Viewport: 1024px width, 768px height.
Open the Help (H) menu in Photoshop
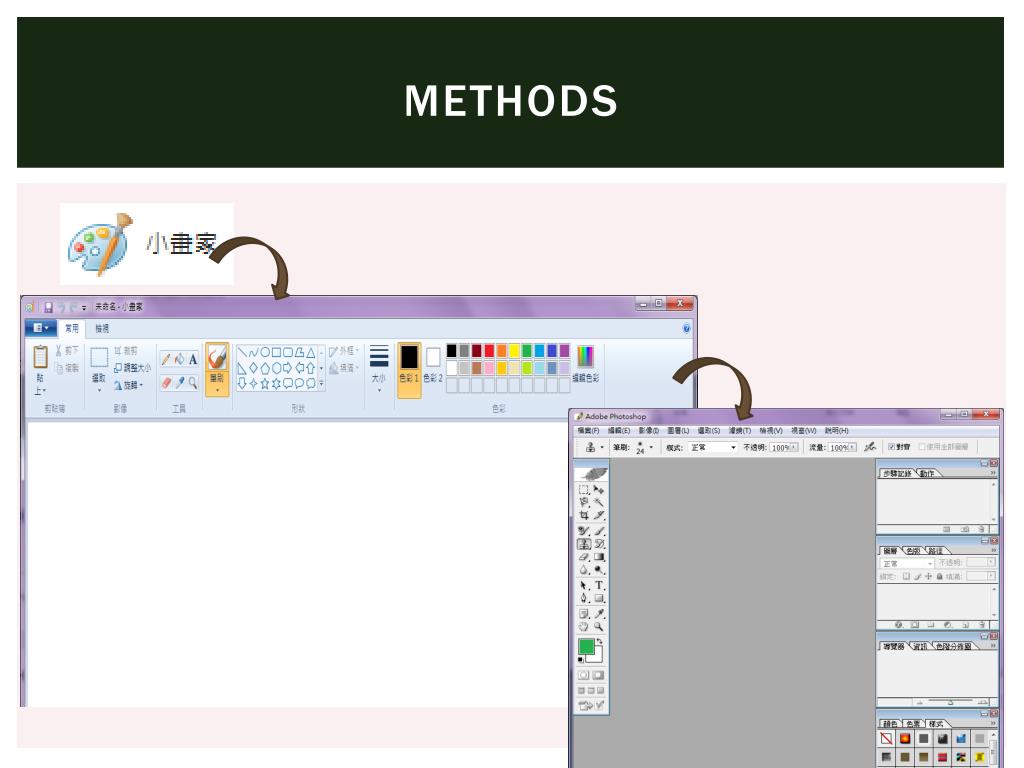[x=836, y=431]
